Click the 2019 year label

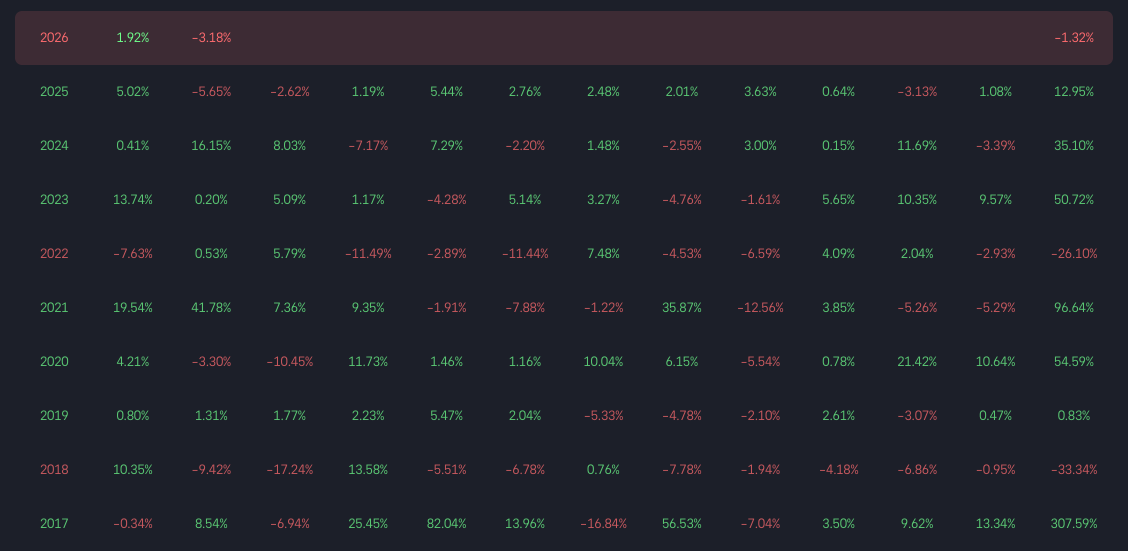point(54,416)
